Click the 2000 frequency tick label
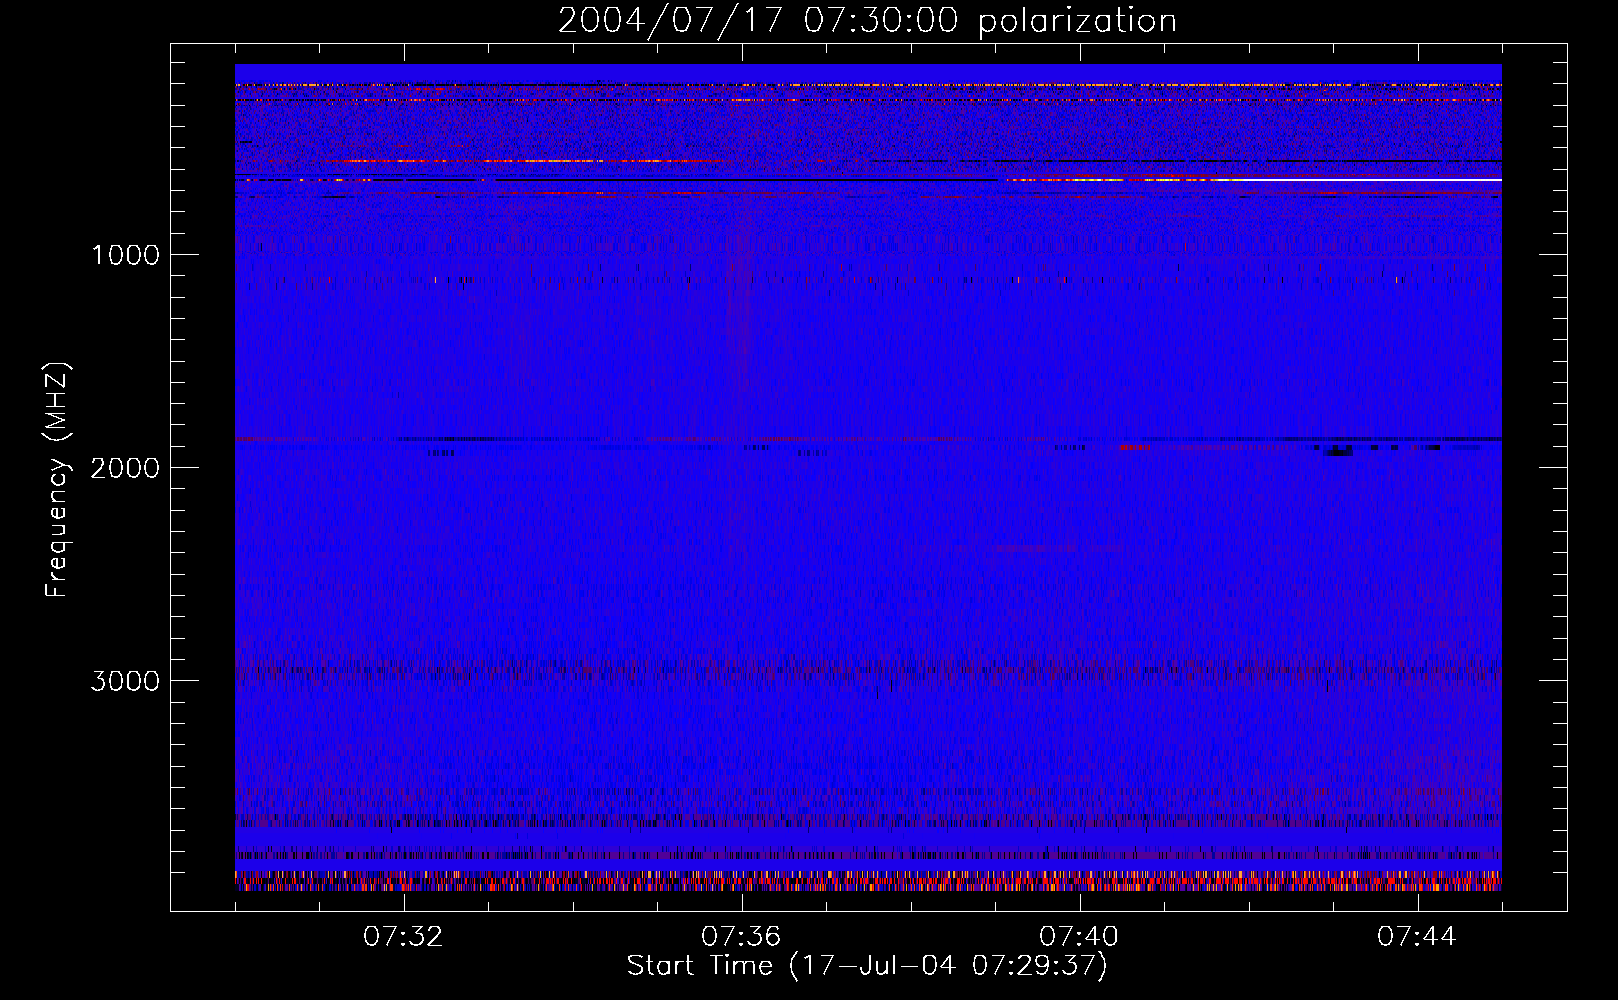Image resolution: width=1618 pixels, height=1000 pixels. [x=126, y=468]
